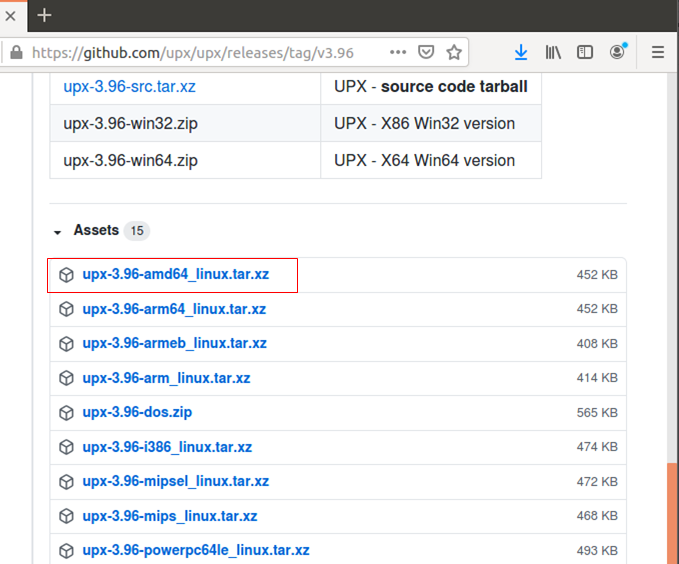Focus the GitHub URL address bar
This screenshot has width=679, height=564.
coord(193,53)
